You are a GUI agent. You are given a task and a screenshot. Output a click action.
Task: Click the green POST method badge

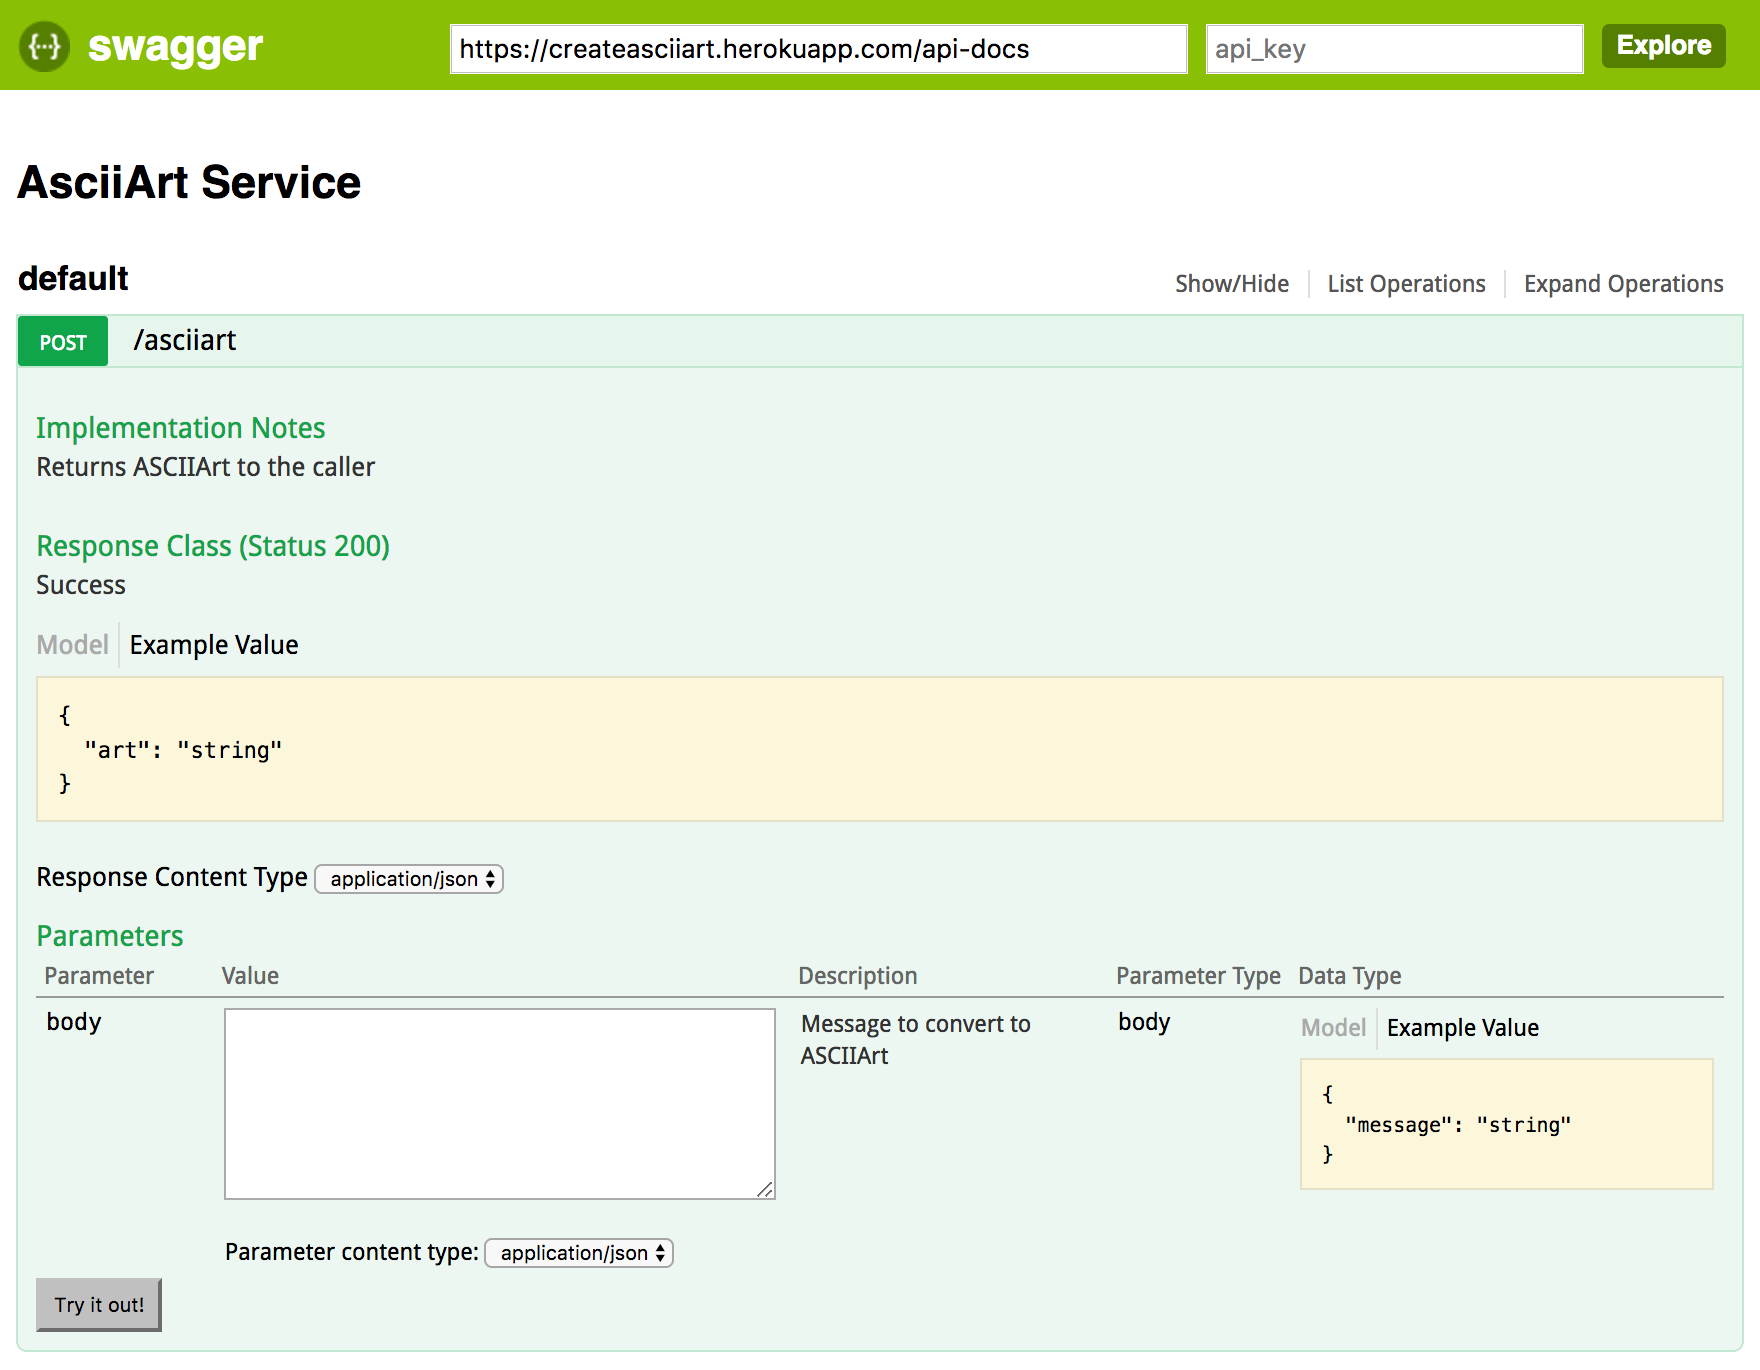click(x=63, y=342)
